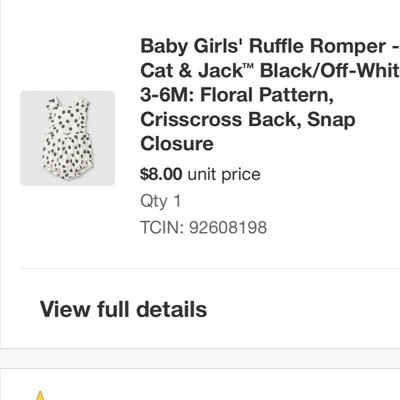This screenshot has height=400, width=400.
Task: Click the 3-6M: Floral Pattern line
Action: click(237, 95)
